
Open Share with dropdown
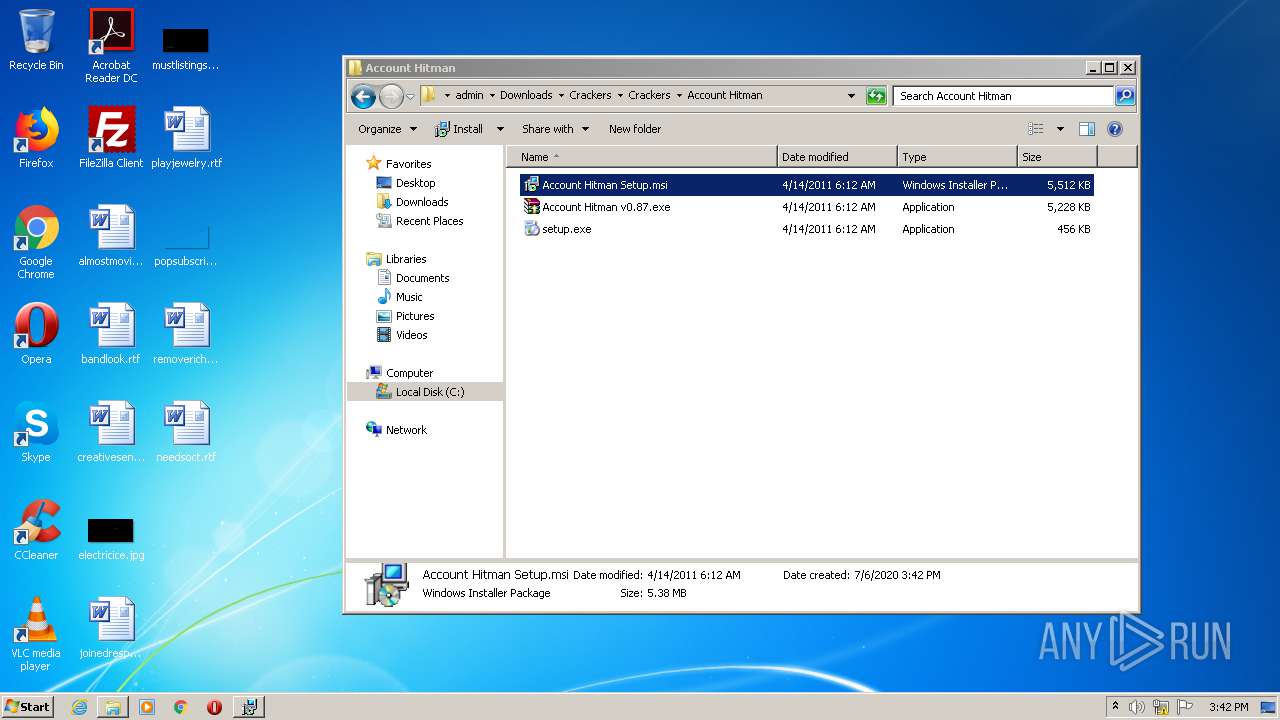(x=556, y=129)
